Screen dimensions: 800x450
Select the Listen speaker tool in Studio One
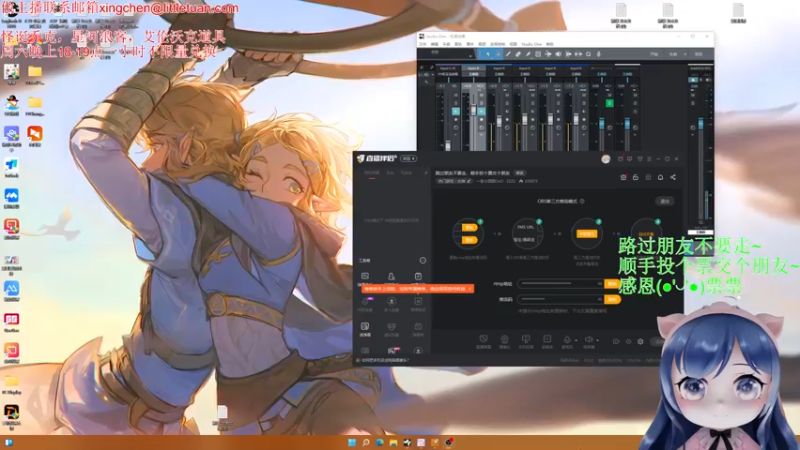pos(558,54)
